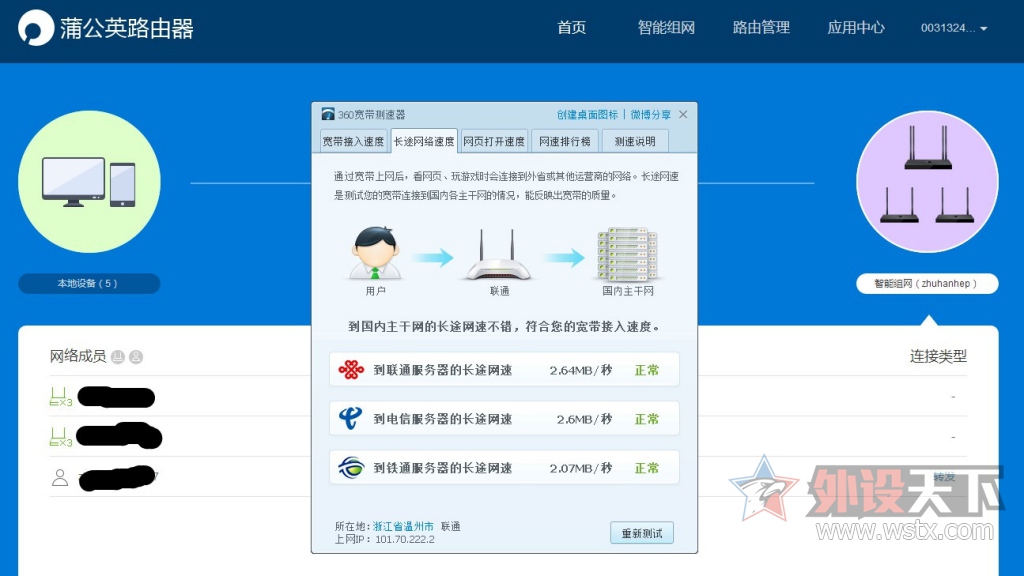The height and width of the screenshot is (576, 1024).
Task: Click the second X3 router member icon
Action: click(61, 437)
